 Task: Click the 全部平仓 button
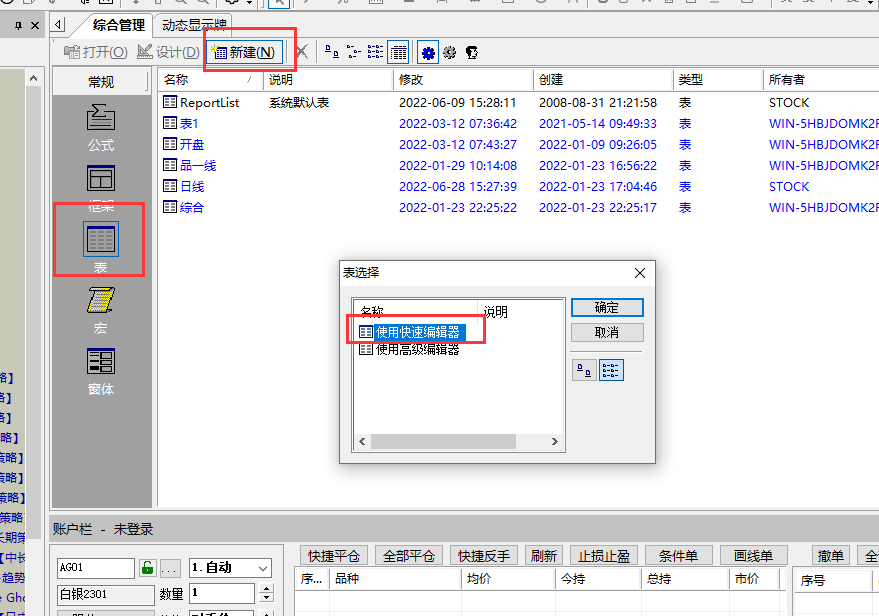pyautogui.click(x=409, y=555)
